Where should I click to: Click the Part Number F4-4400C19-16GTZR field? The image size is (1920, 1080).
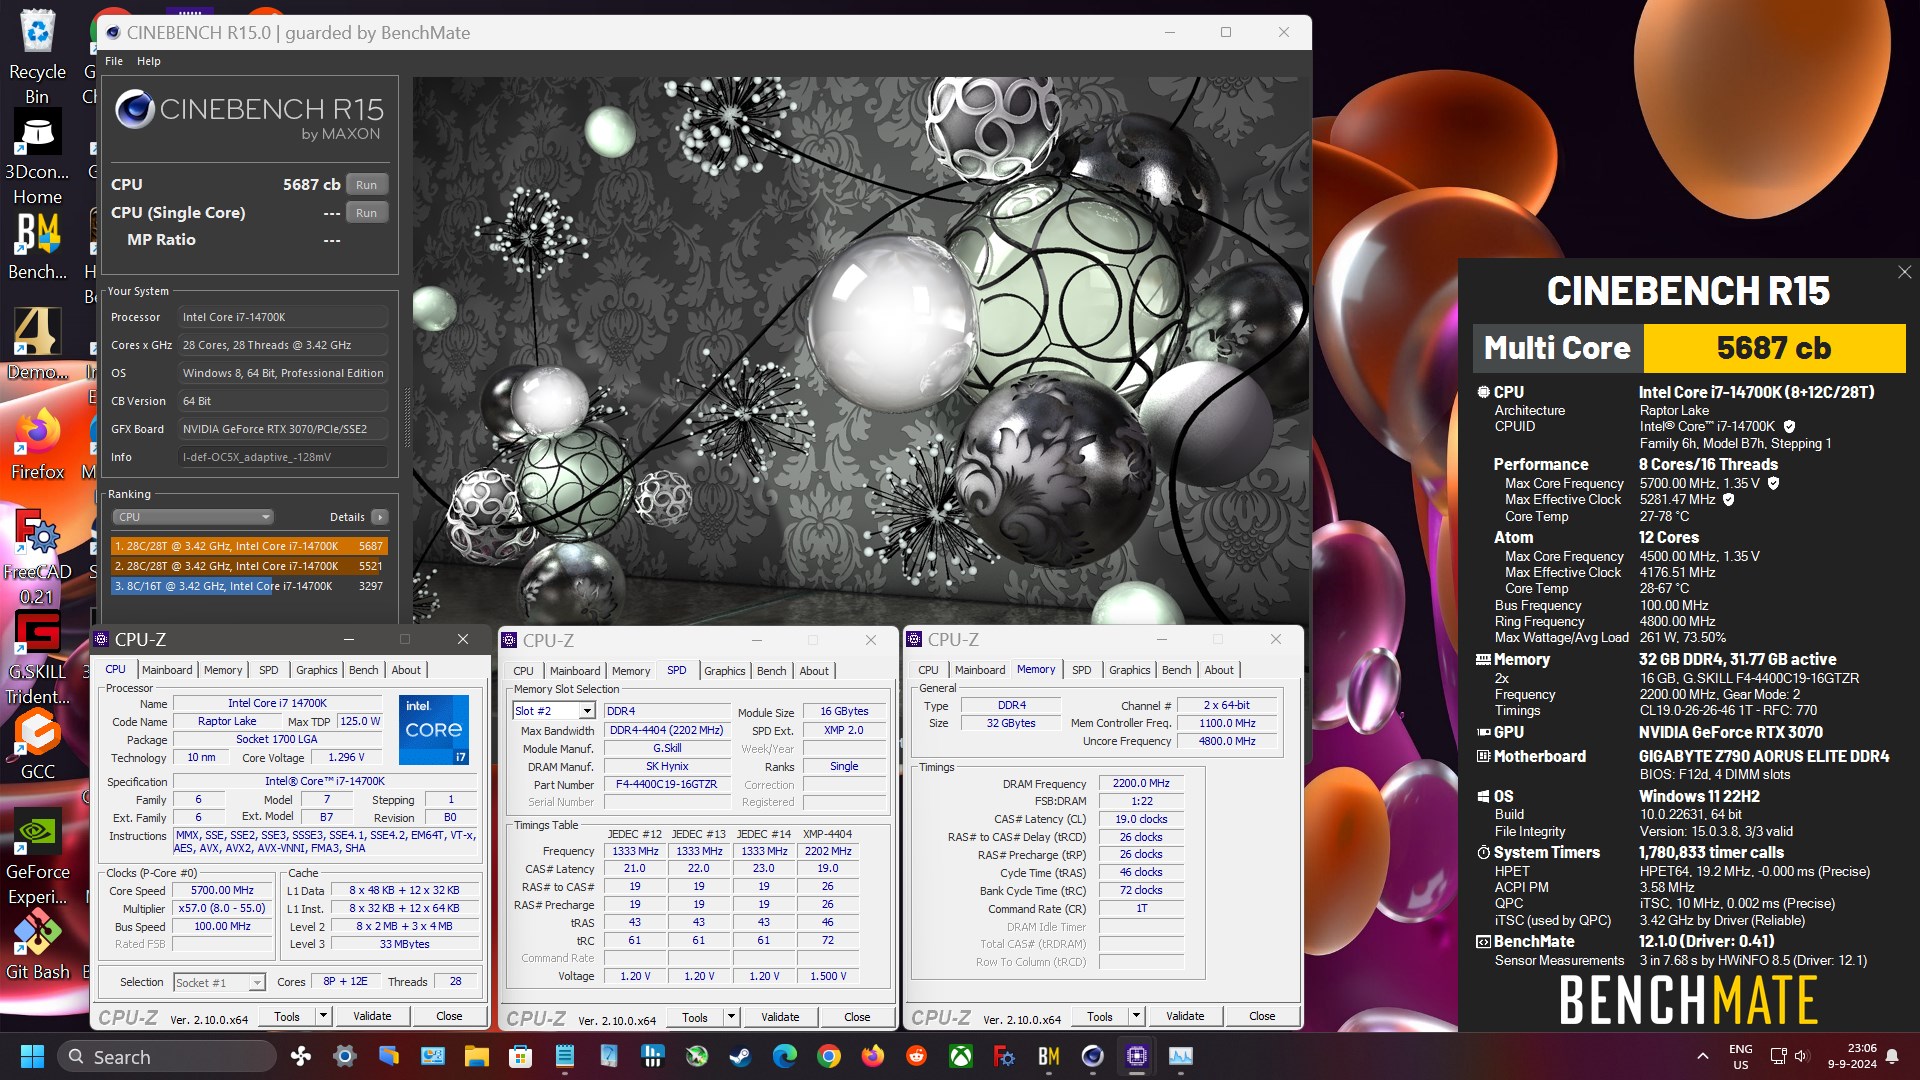click(x=666, y=784)
